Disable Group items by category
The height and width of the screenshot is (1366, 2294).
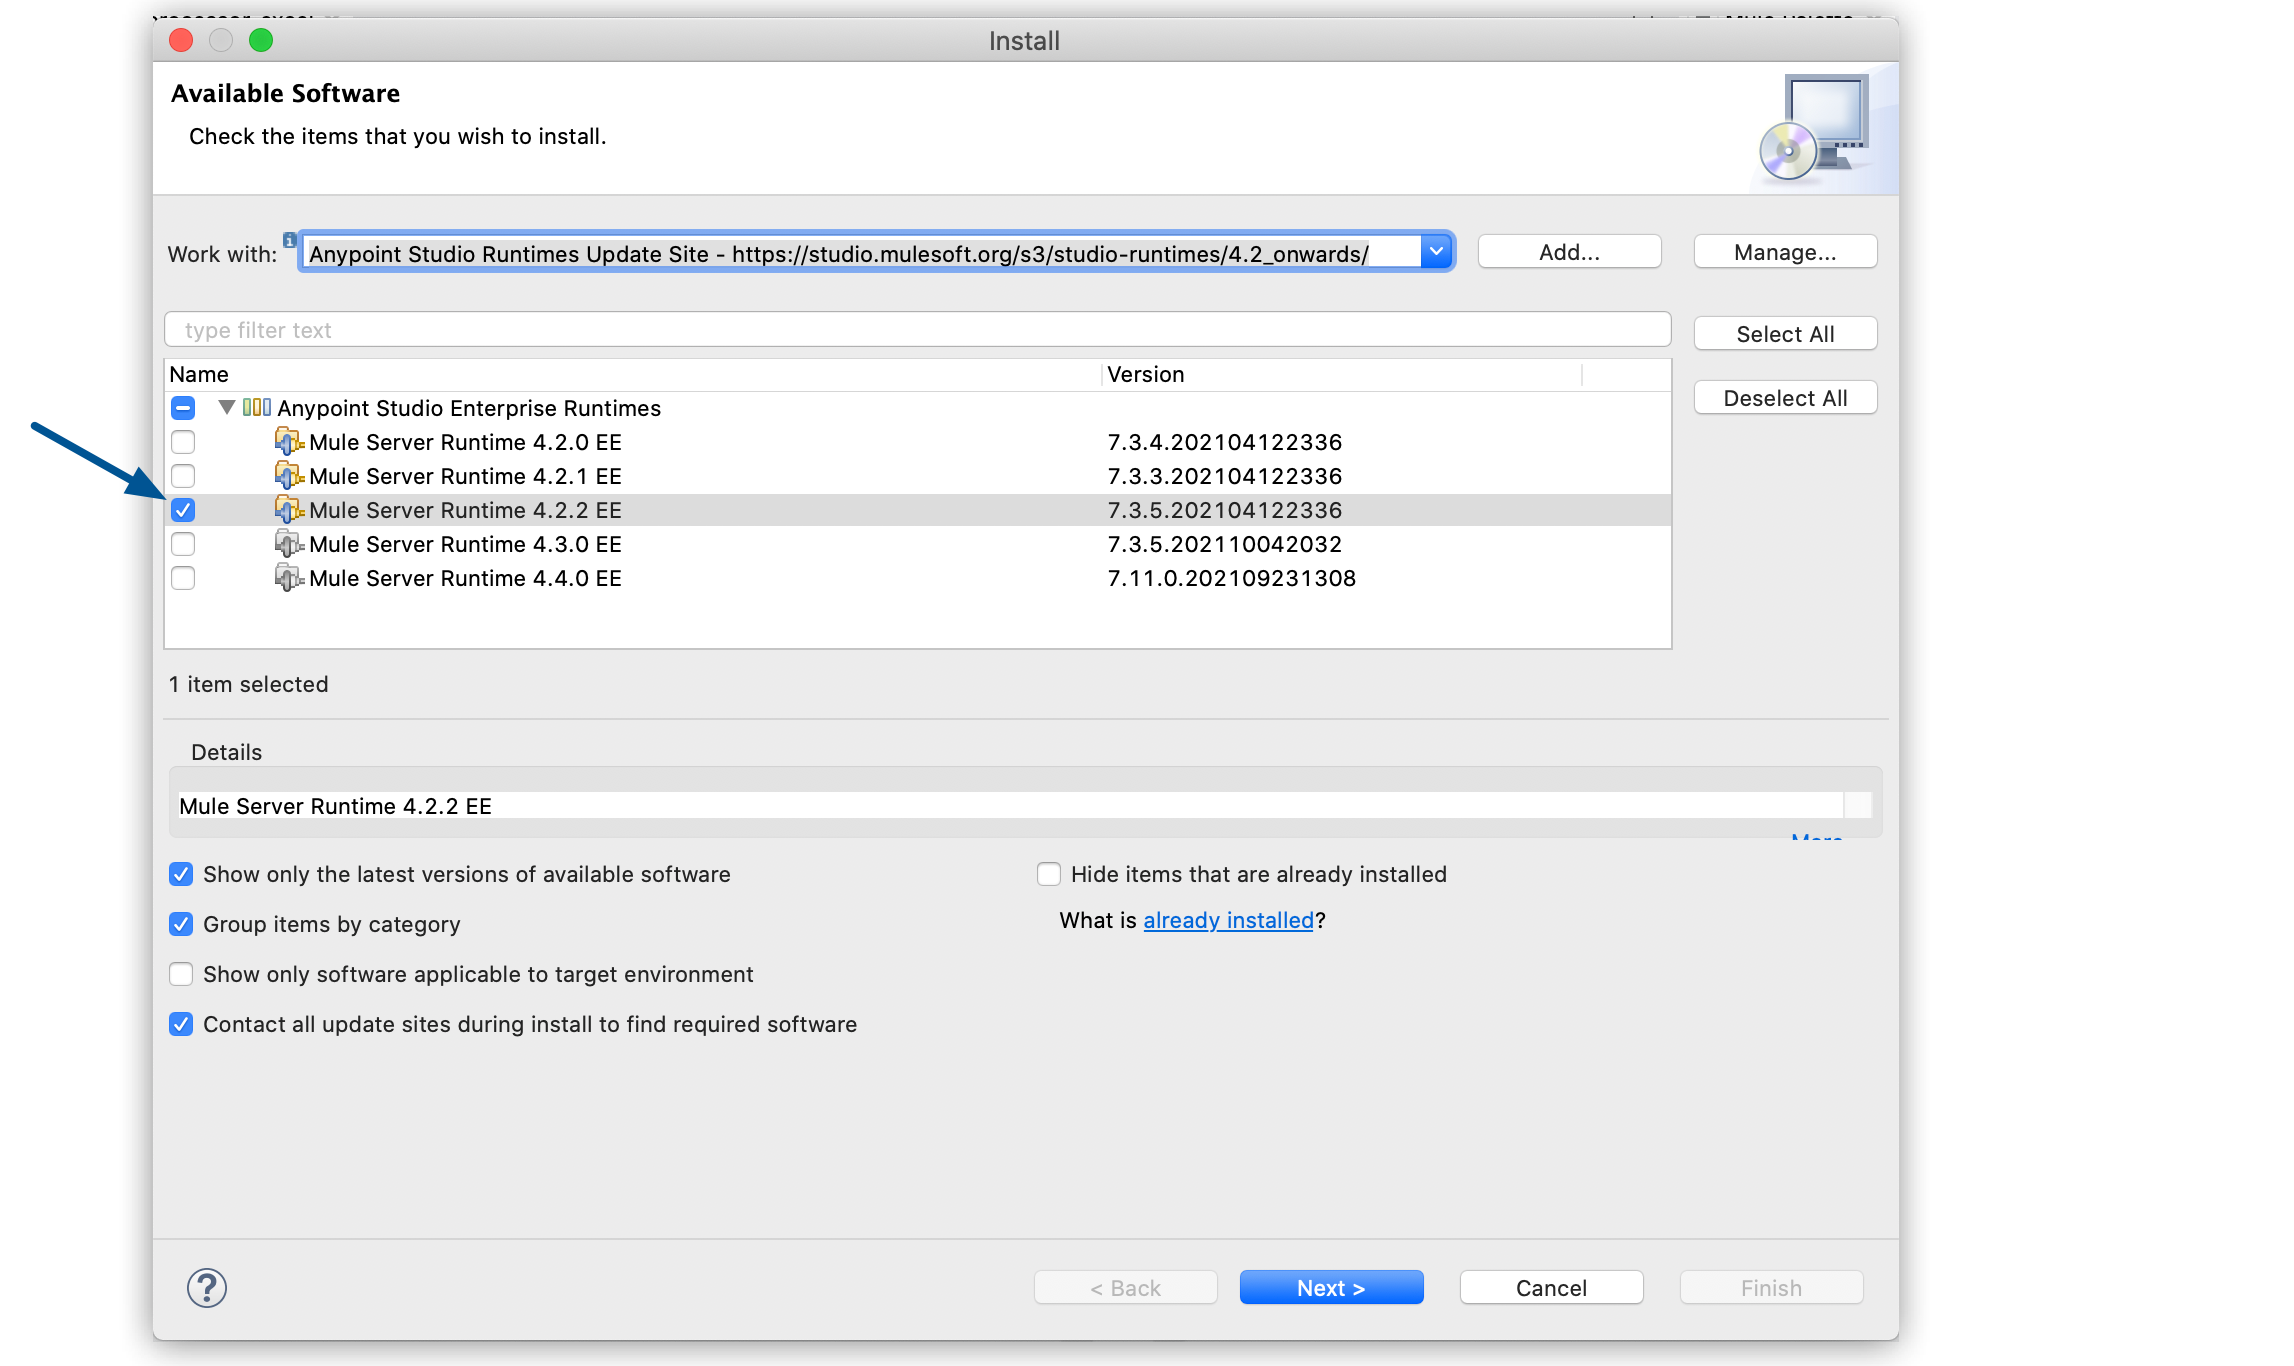(x=181, y=924)
